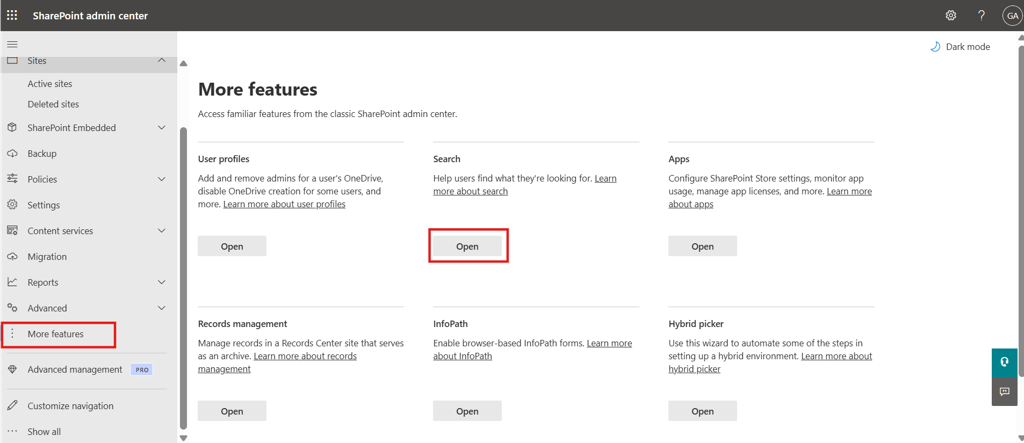Open the teal headset support widget

pos(1004,361)
